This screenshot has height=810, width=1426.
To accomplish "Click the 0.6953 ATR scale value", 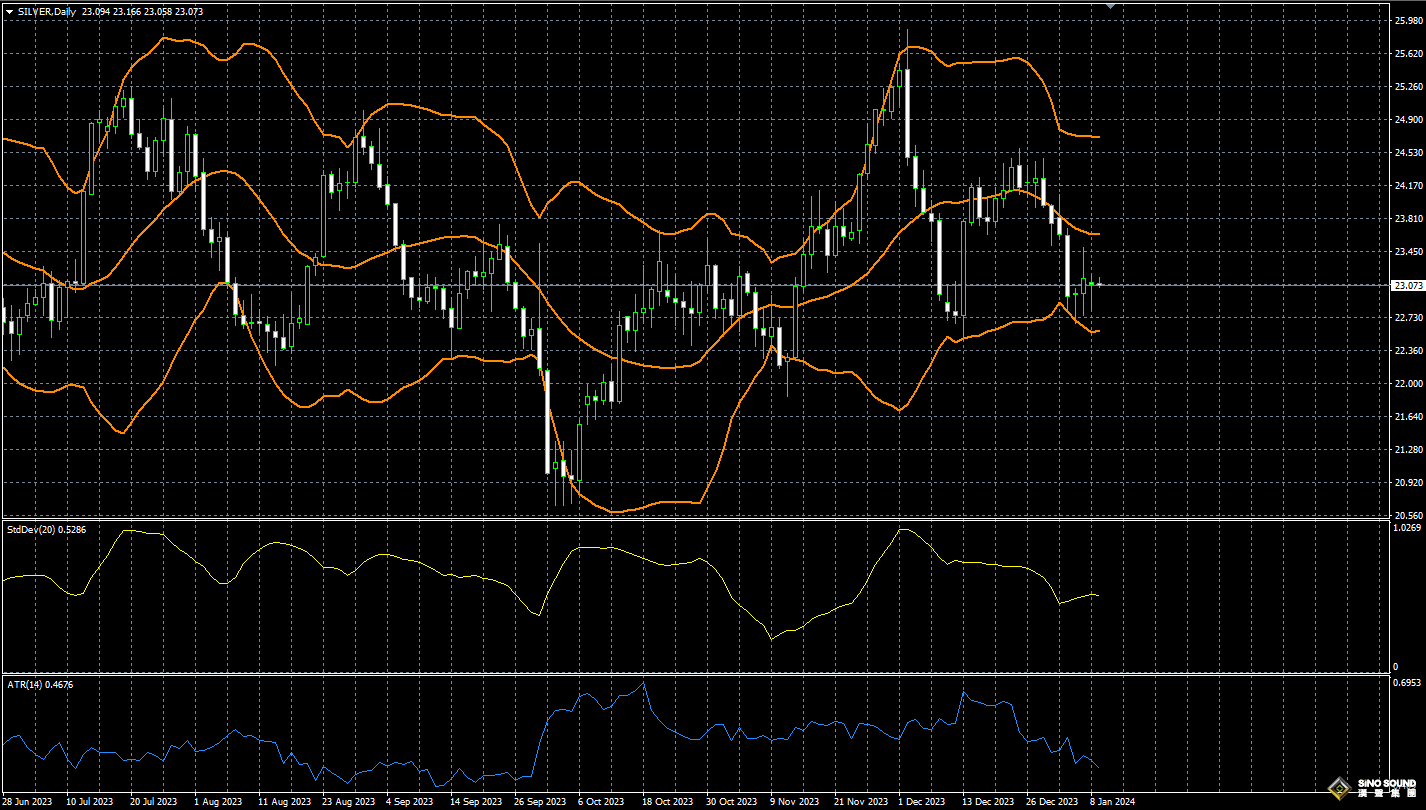I will click(1407, 684).
